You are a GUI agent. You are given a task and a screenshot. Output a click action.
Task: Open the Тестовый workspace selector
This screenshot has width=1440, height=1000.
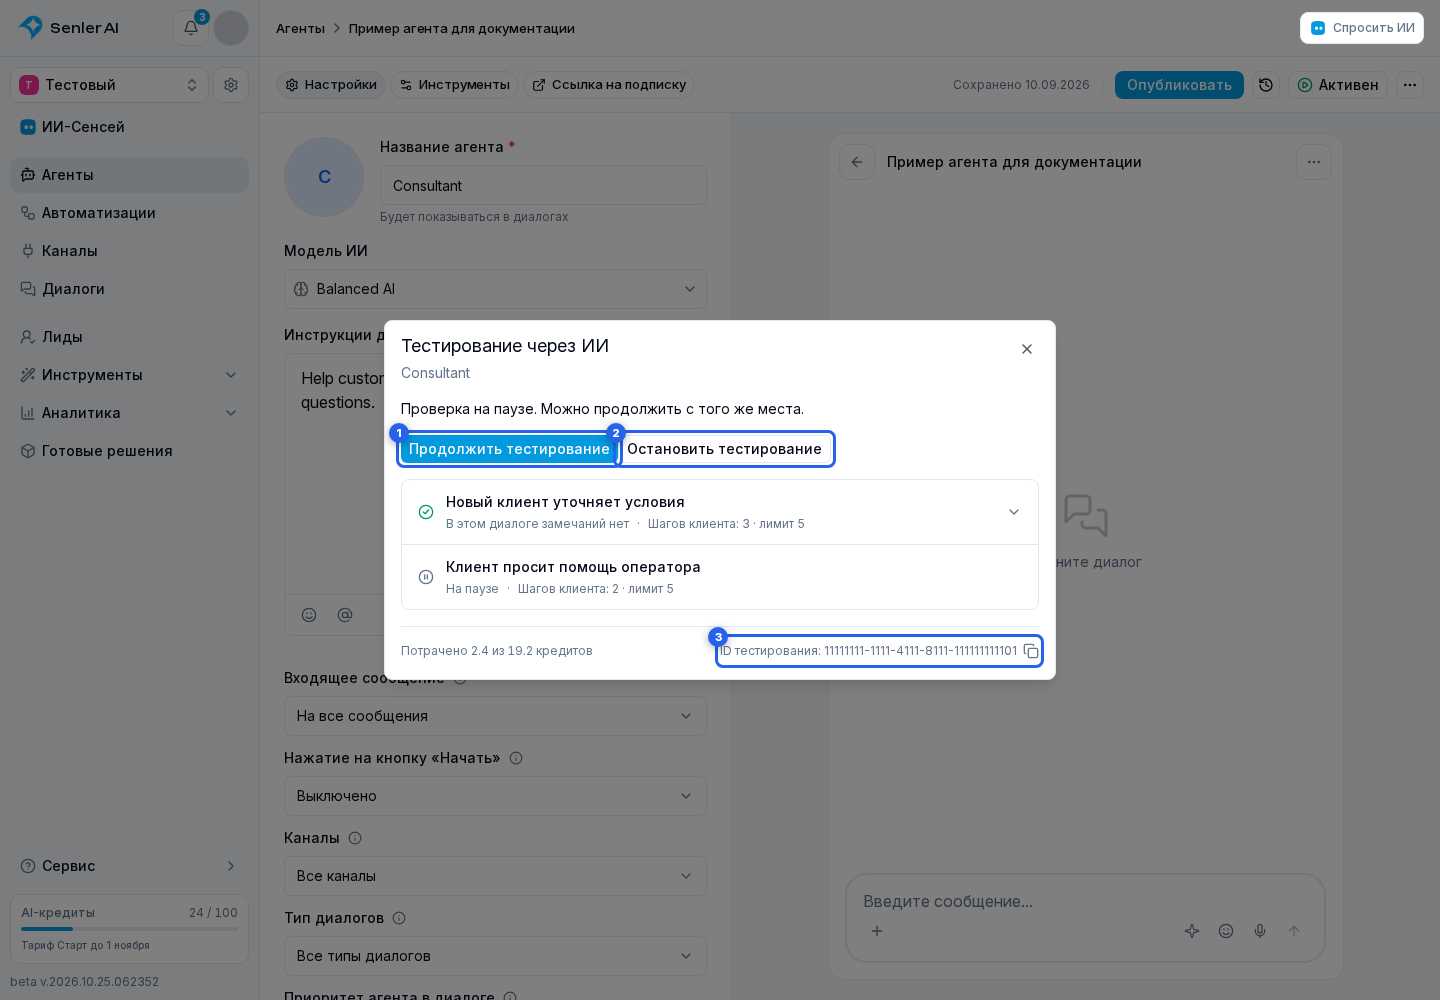[110, 85]
